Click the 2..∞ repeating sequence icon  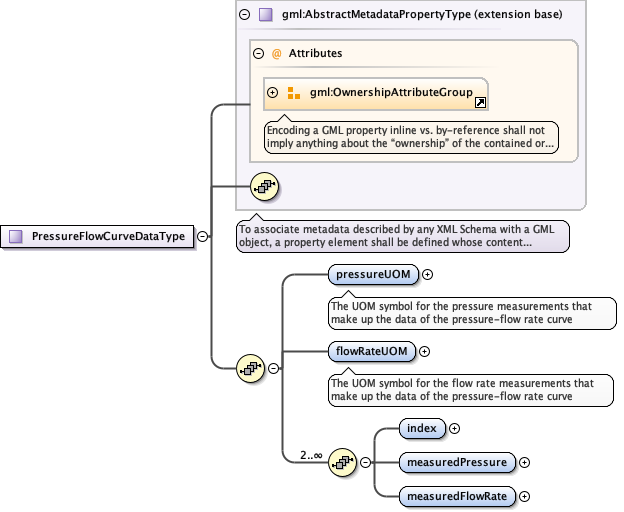[343, 462]
